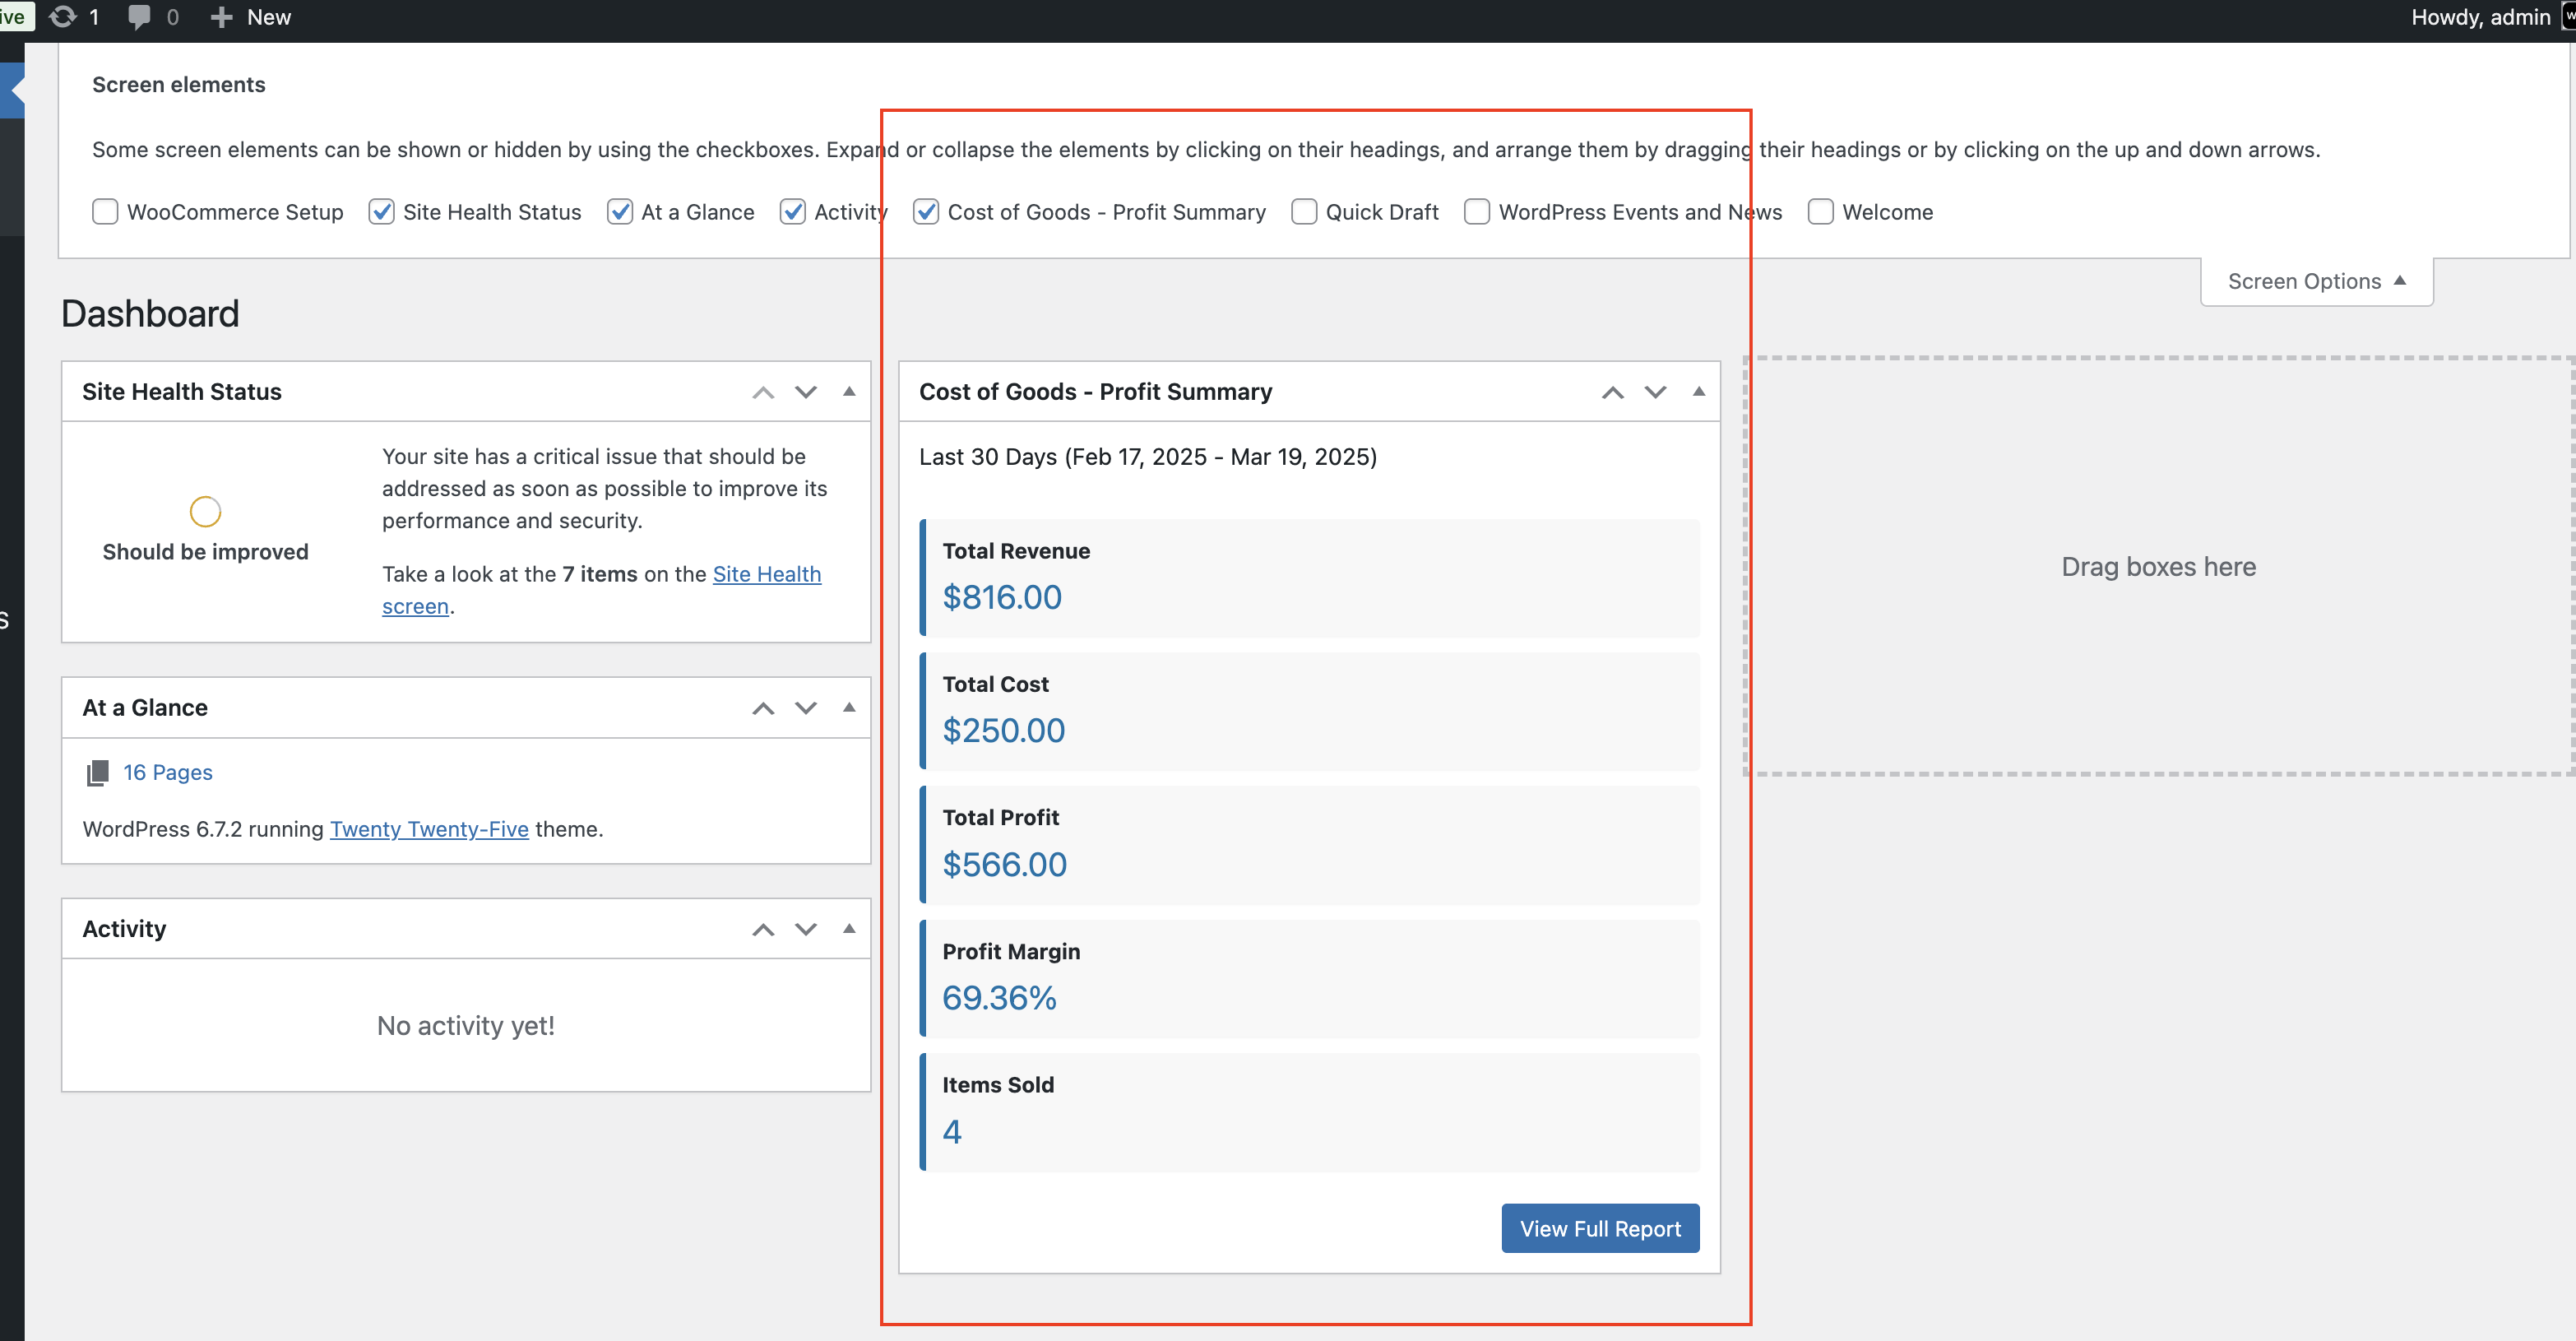
Task: Close the Screen Options tab
Action: [x=2316, y=282]
